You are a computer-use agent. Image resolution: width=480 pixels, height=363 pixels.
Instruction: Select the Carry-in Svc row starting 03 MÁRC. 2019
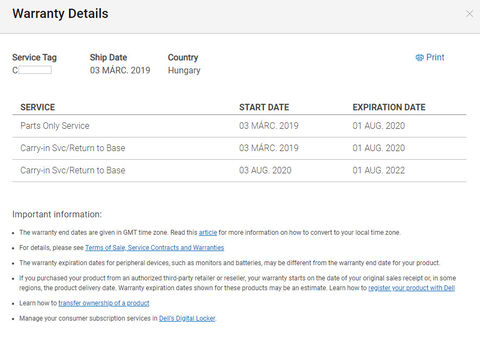pos(239,148)
